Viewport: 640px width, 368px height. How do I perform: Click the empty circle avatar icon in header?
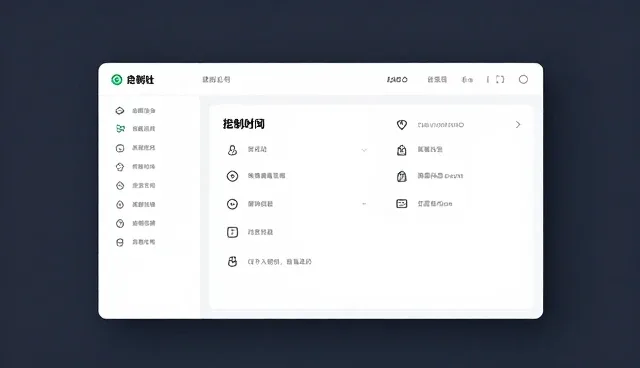[523, 80]
